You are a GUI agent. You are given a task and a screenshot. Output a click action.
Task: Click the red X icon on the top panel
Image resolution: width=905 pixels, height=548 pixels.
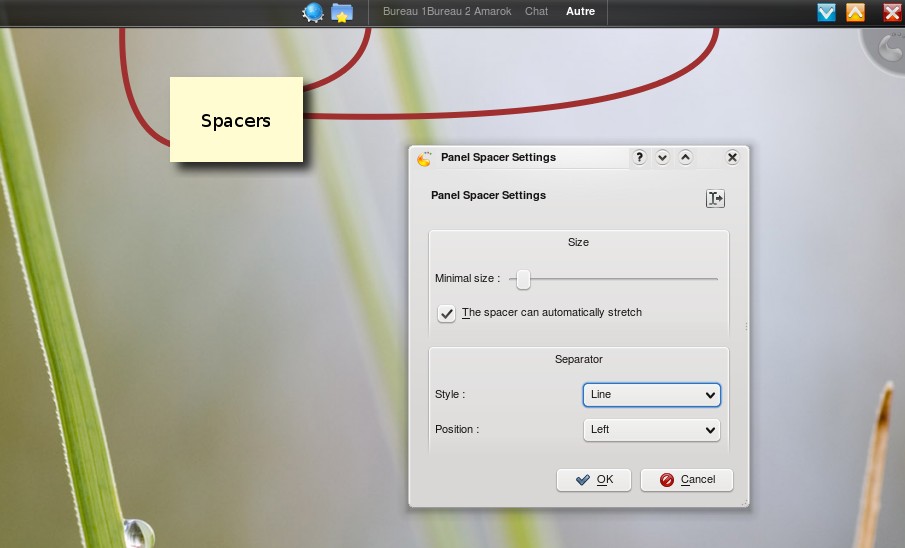tap(892, 12)
